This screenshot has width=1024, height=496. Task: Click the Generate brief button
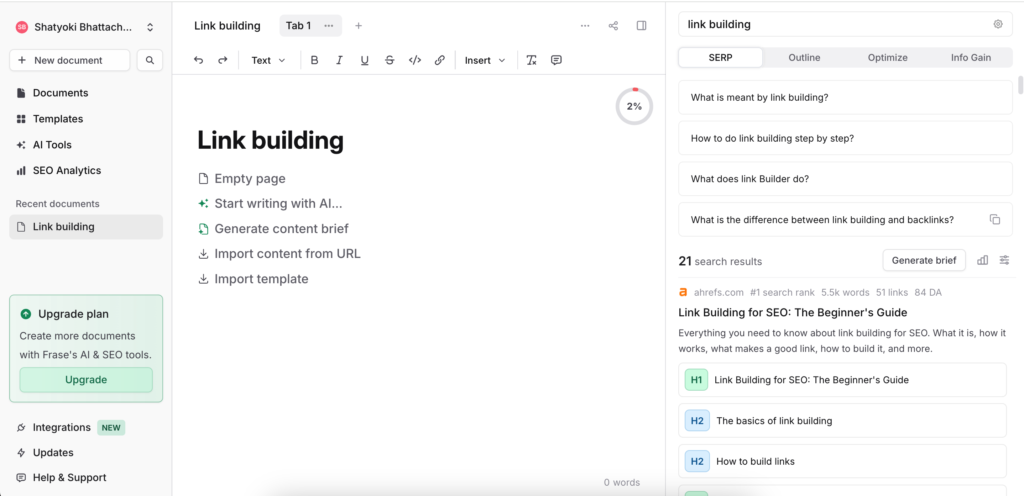tap(924, 260)
